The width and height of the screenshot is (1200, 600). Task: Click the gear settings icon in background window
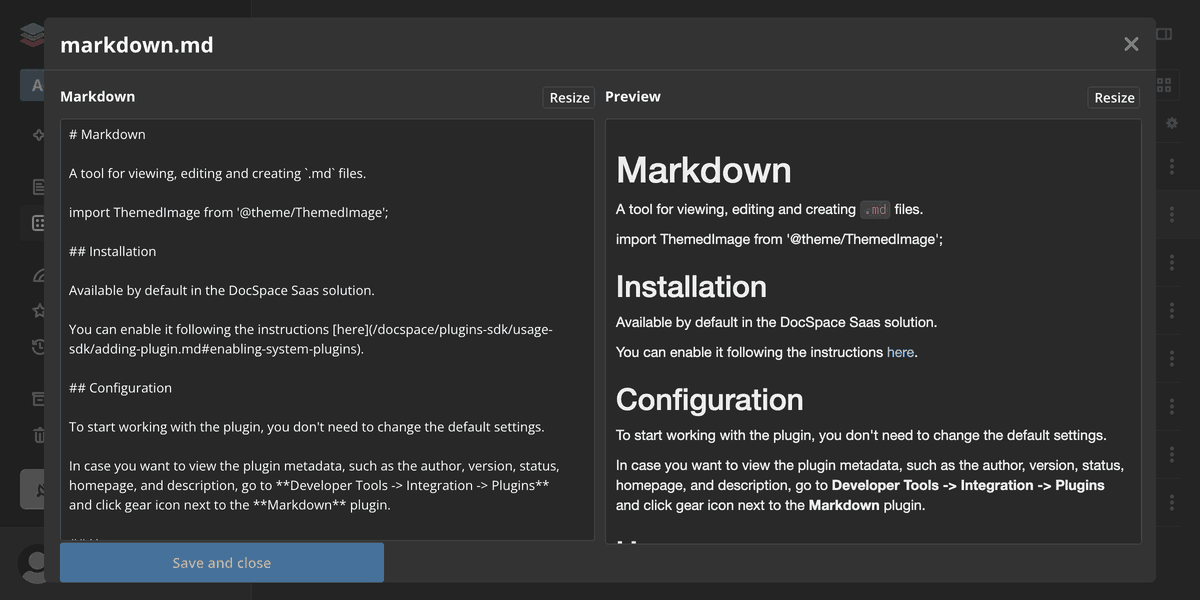tap(1172, 123)
